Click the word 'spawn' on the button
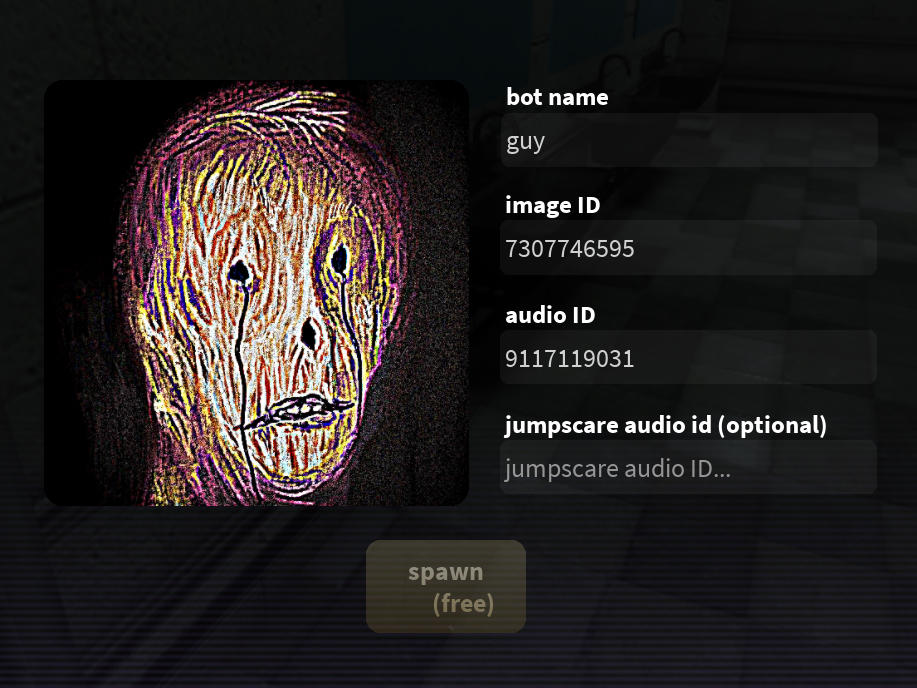 coord(446,572)
